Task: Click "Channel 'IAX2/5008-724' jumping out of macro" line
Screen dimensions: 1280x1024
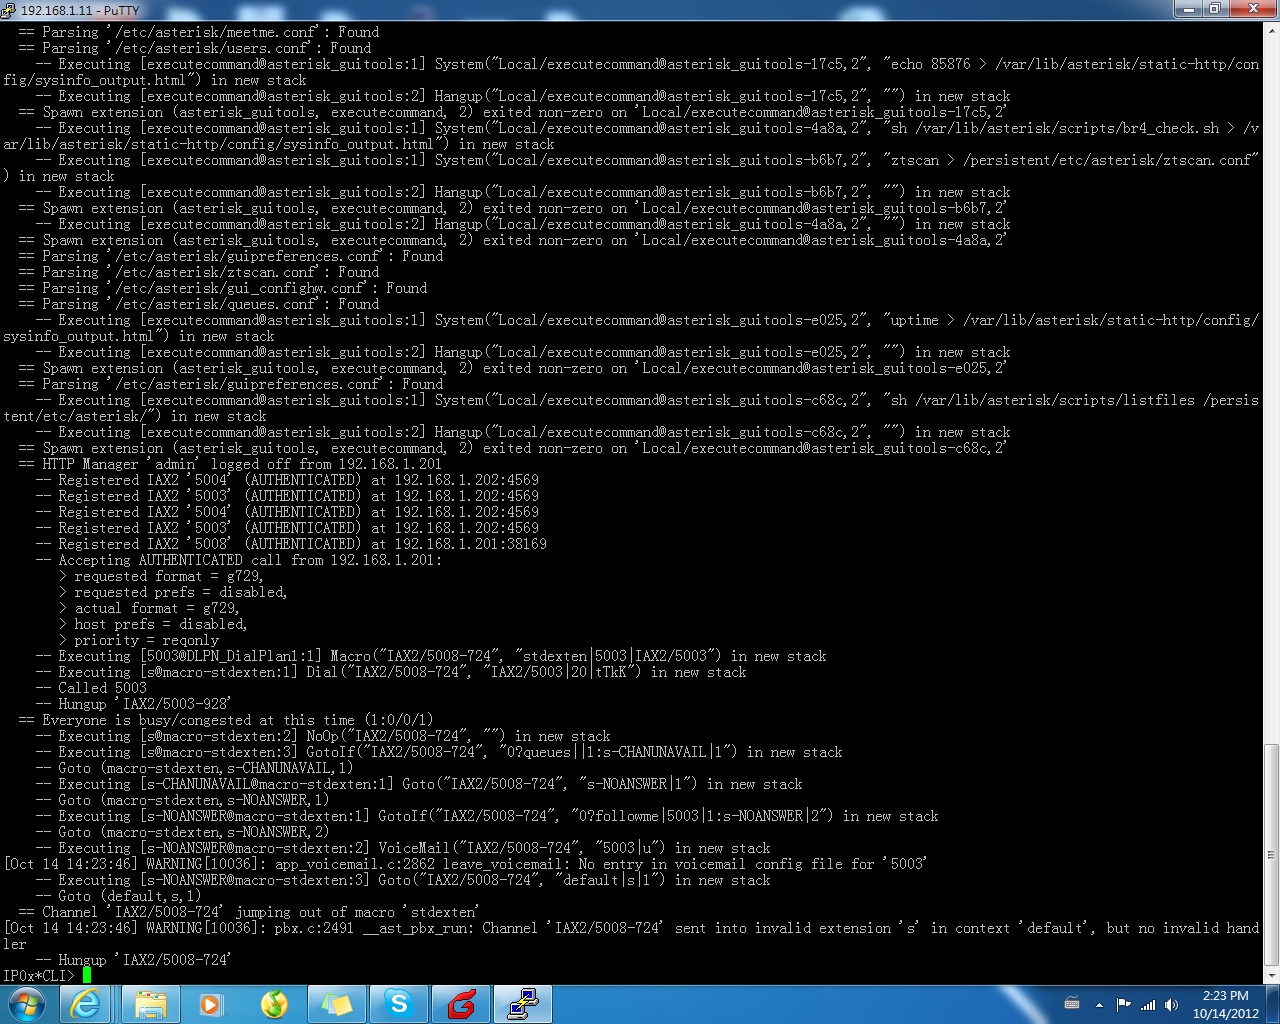Action: [x=248, y=912]
